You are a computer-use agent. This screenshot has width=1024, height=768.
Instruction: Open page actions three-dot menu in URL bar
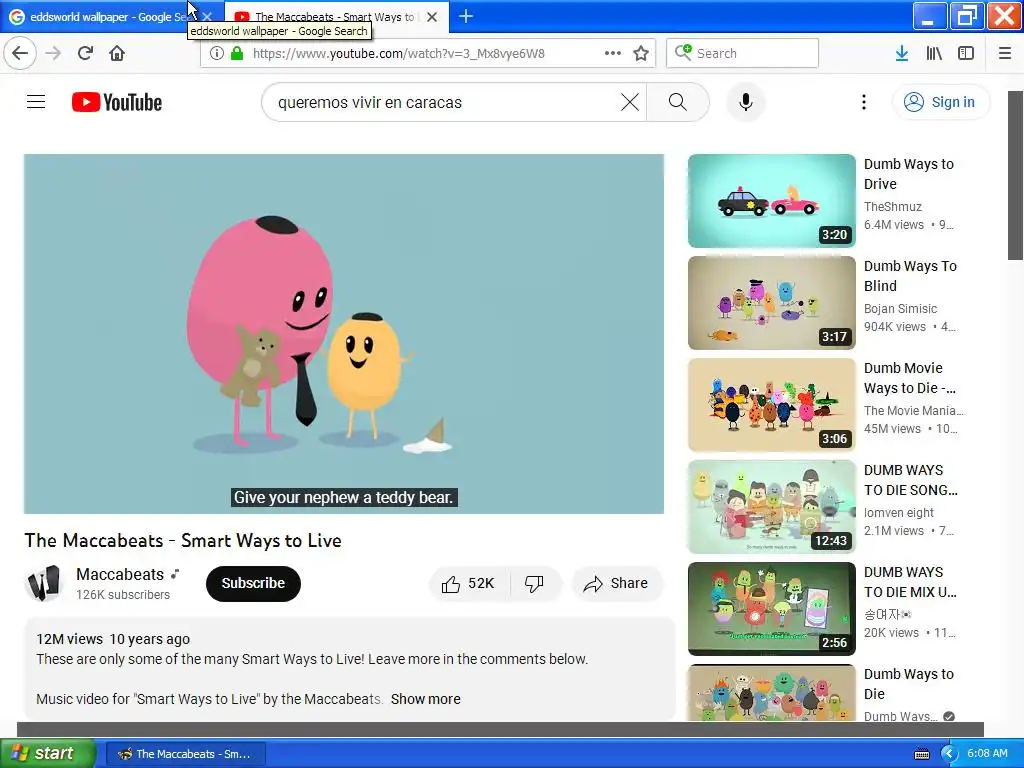pos(613,53)
